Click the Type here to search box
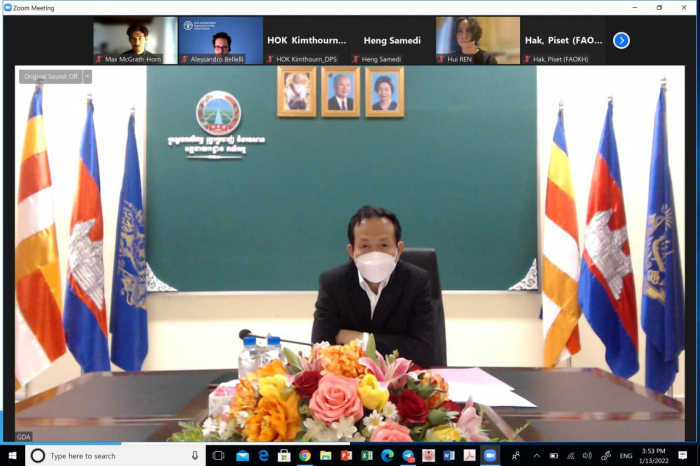700x466 pixels. click(110, 456)
